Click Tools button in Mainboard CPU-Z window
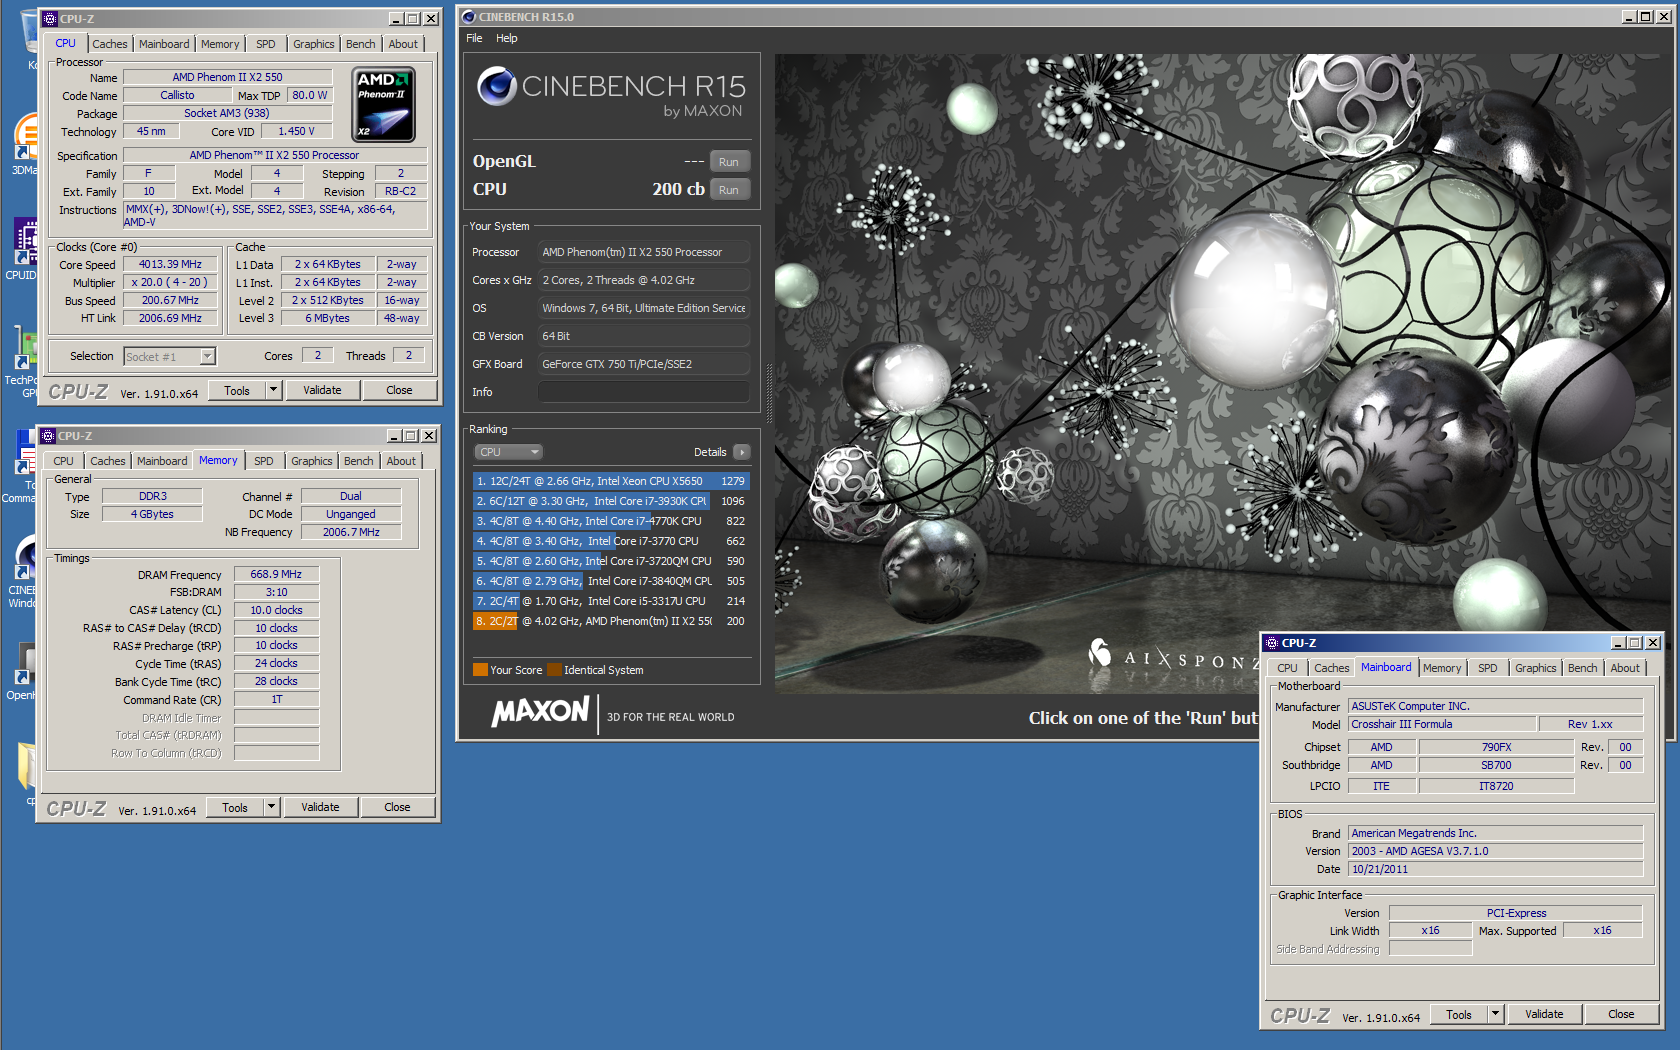The image size is (1680, 1050). click(x=1459, y=1014)
